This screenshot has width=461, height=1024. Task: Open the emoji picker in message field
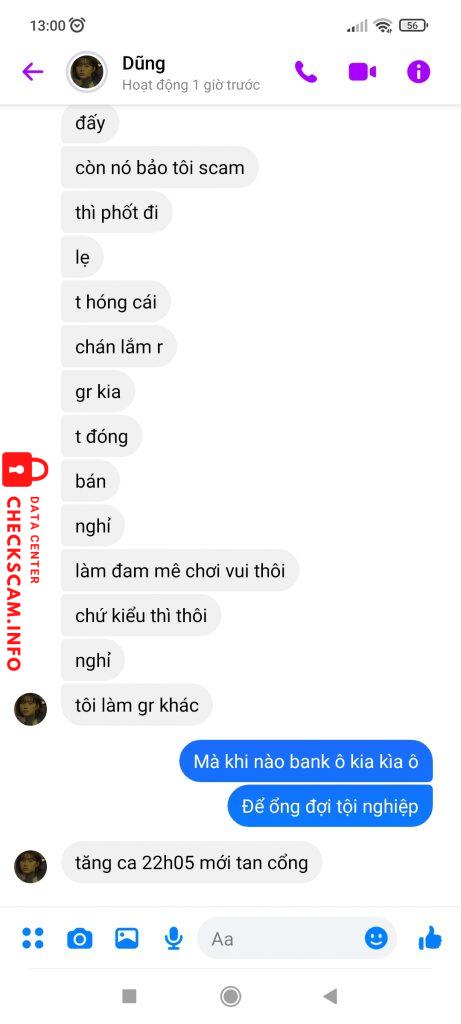tap(376, 939)
